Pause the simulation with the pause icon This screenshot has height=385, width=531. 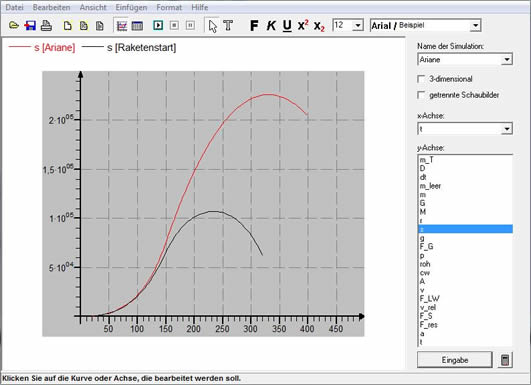[190, 25]
